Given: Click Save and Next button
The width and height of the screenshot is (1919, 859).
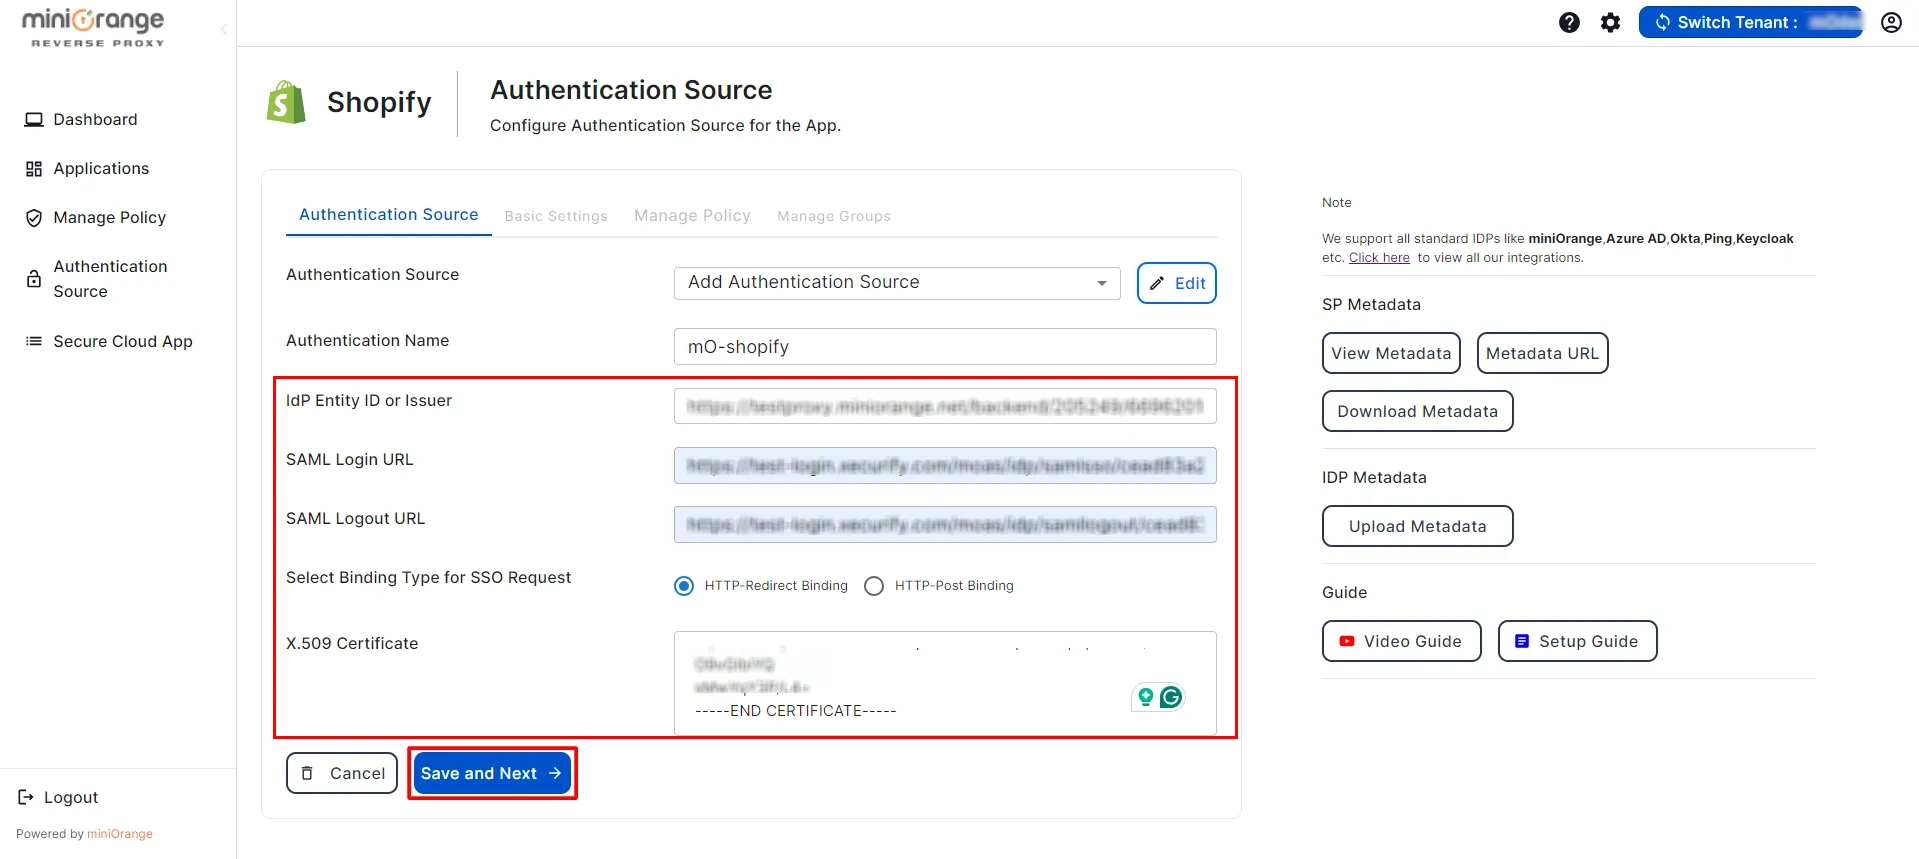Looking at the screenshot, I should click(492, 773).
